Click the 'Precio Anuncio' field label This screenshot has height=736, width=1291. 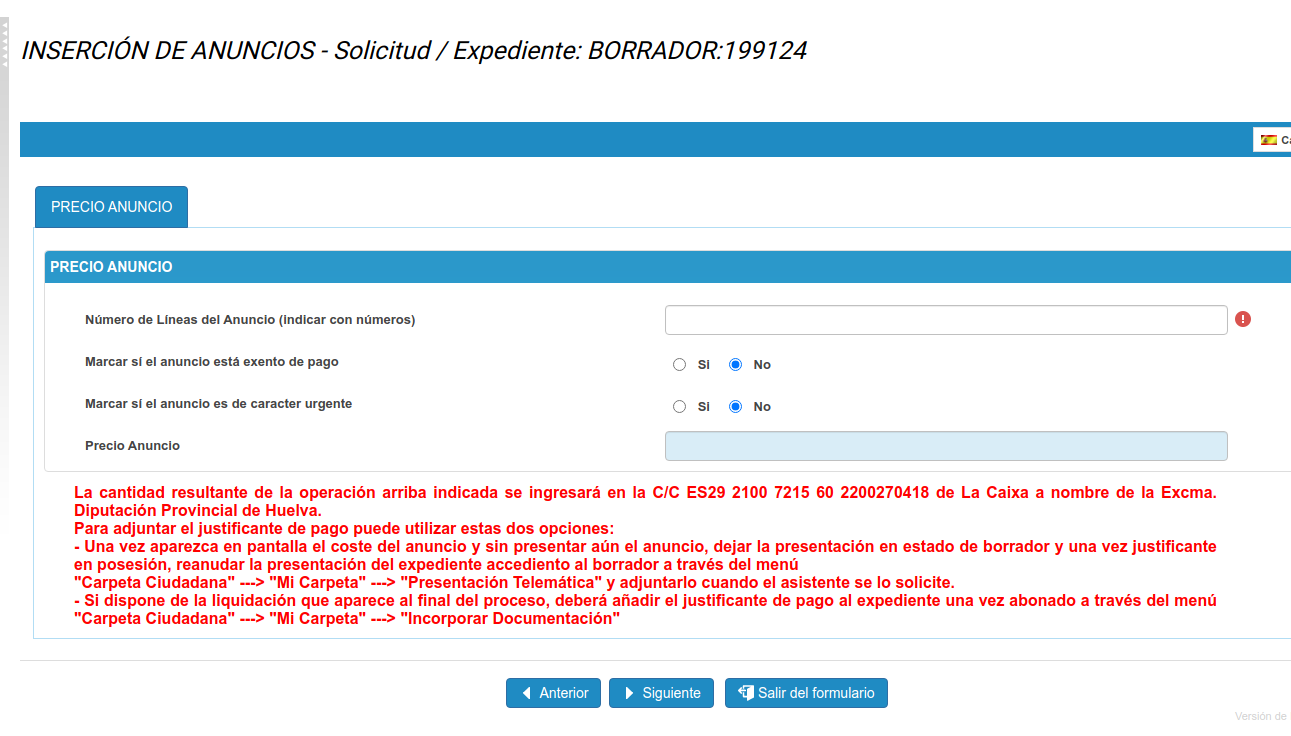(132, 446)
